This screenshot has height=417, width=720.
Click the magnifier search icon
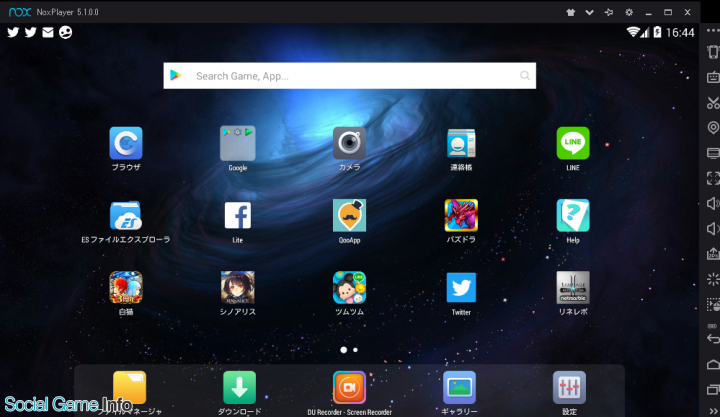[x=525, y=75]
